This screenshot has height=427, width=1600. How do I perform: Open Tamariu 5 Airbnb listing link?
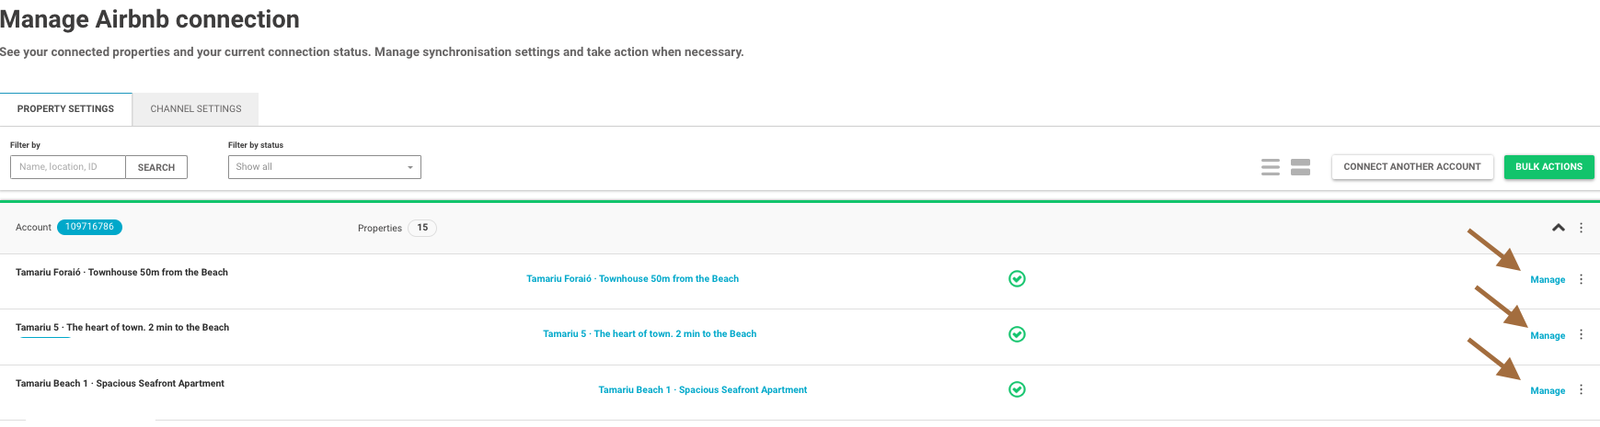(x=649, y=334)
